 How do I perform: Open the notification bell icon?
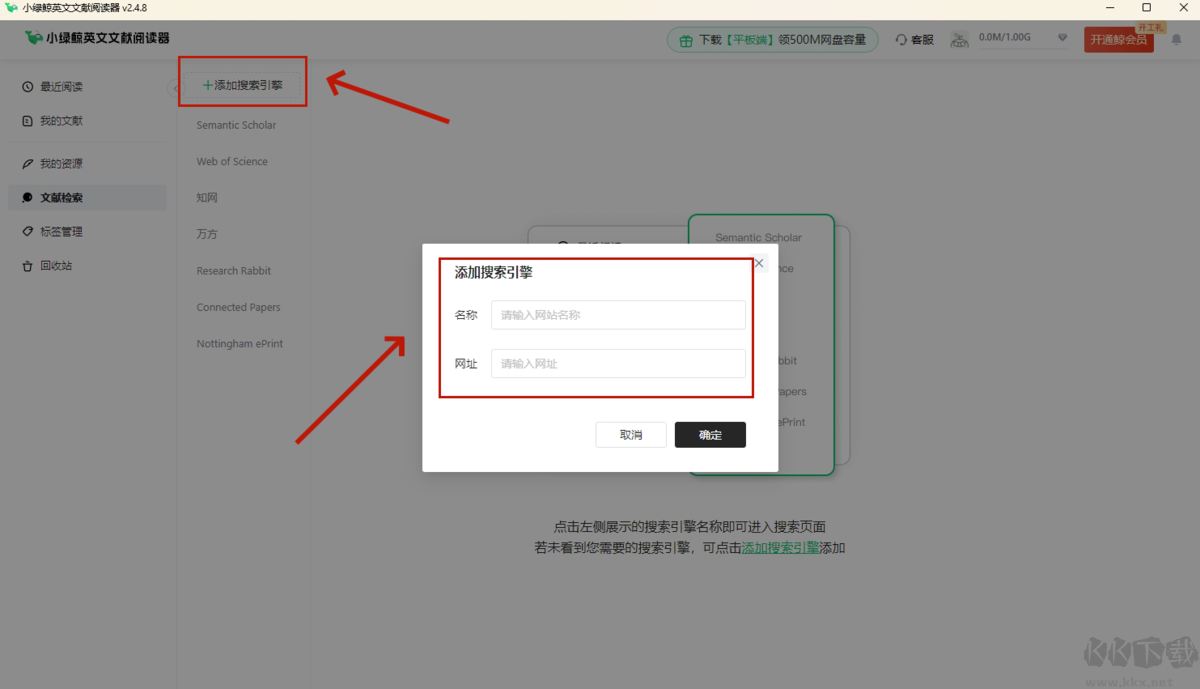1177,39
